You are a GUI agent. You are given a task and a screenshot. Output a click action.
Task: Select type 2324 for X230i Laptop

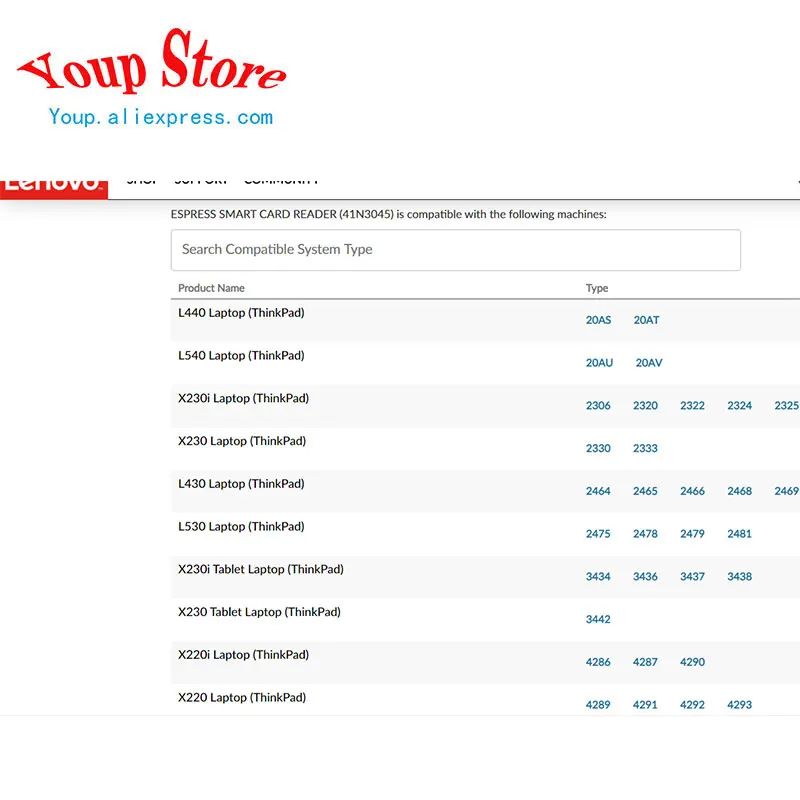739,406
